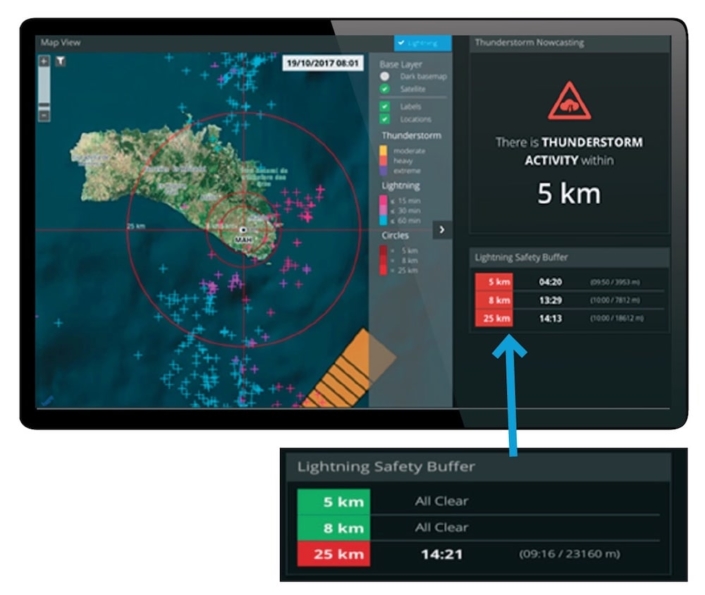Viewport: 705px width, 595px height.
Task: Adjust the map zoom slider bar
Action: coord(44,89)
